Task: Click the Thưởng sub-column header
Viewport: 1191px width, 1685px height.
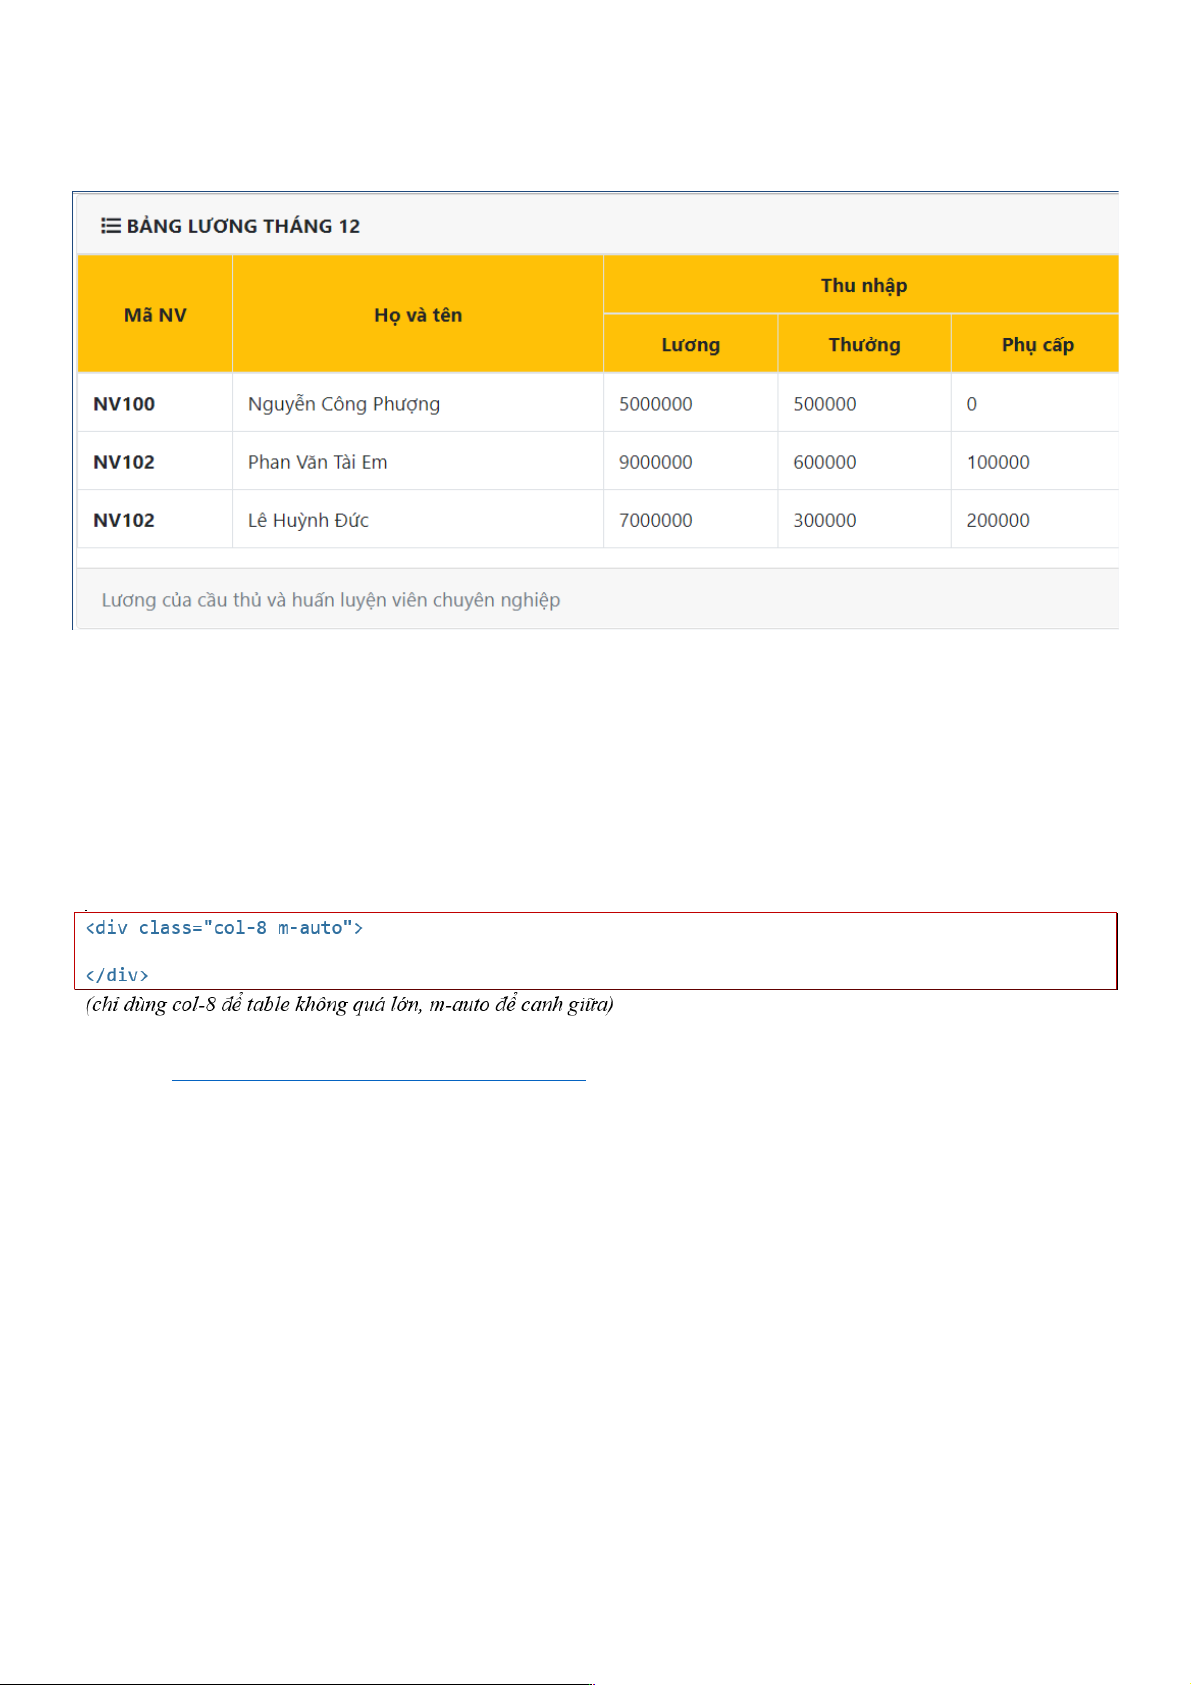Action: point(864,345)
